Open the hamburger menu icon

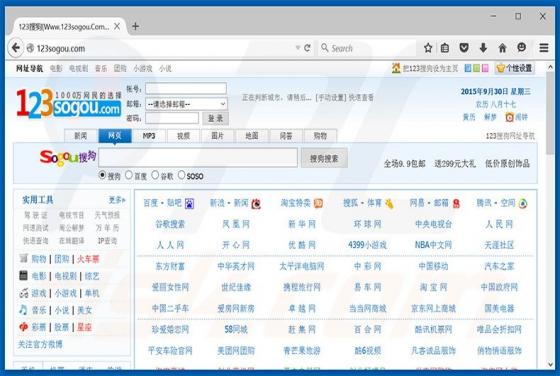point(544,48)
